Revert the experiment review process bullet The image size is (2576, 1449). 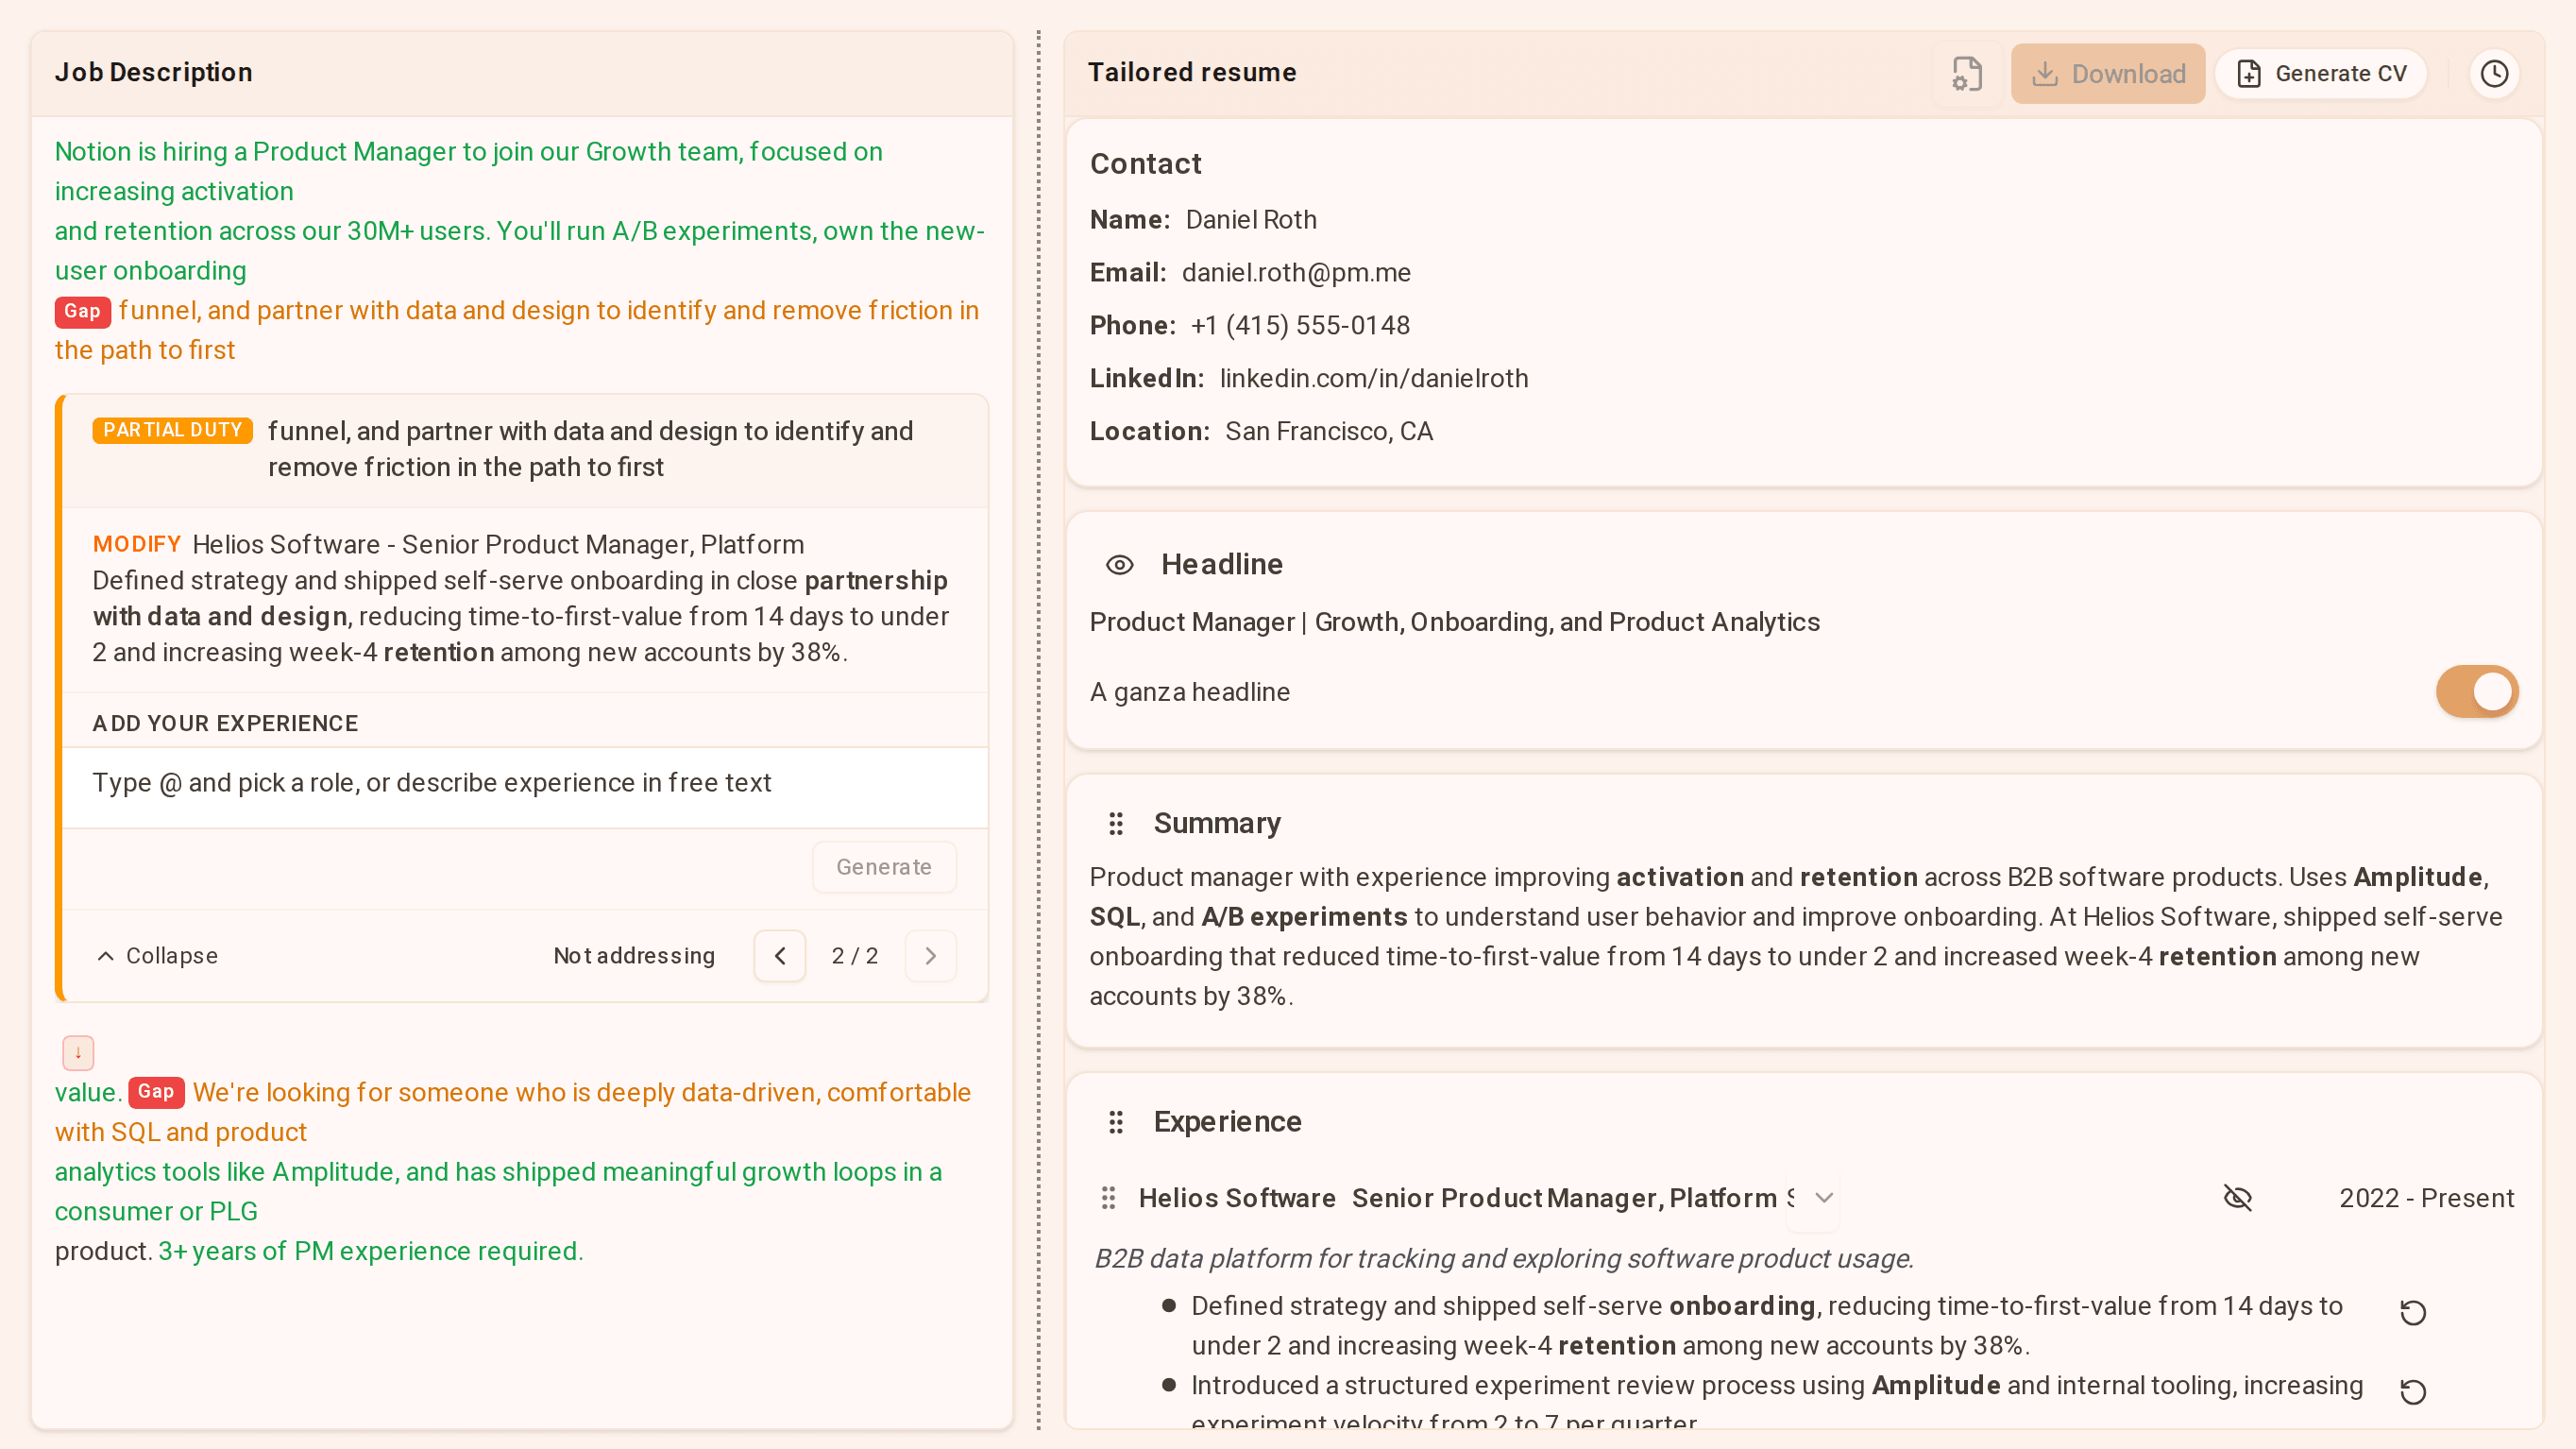click(2413, 1392)
